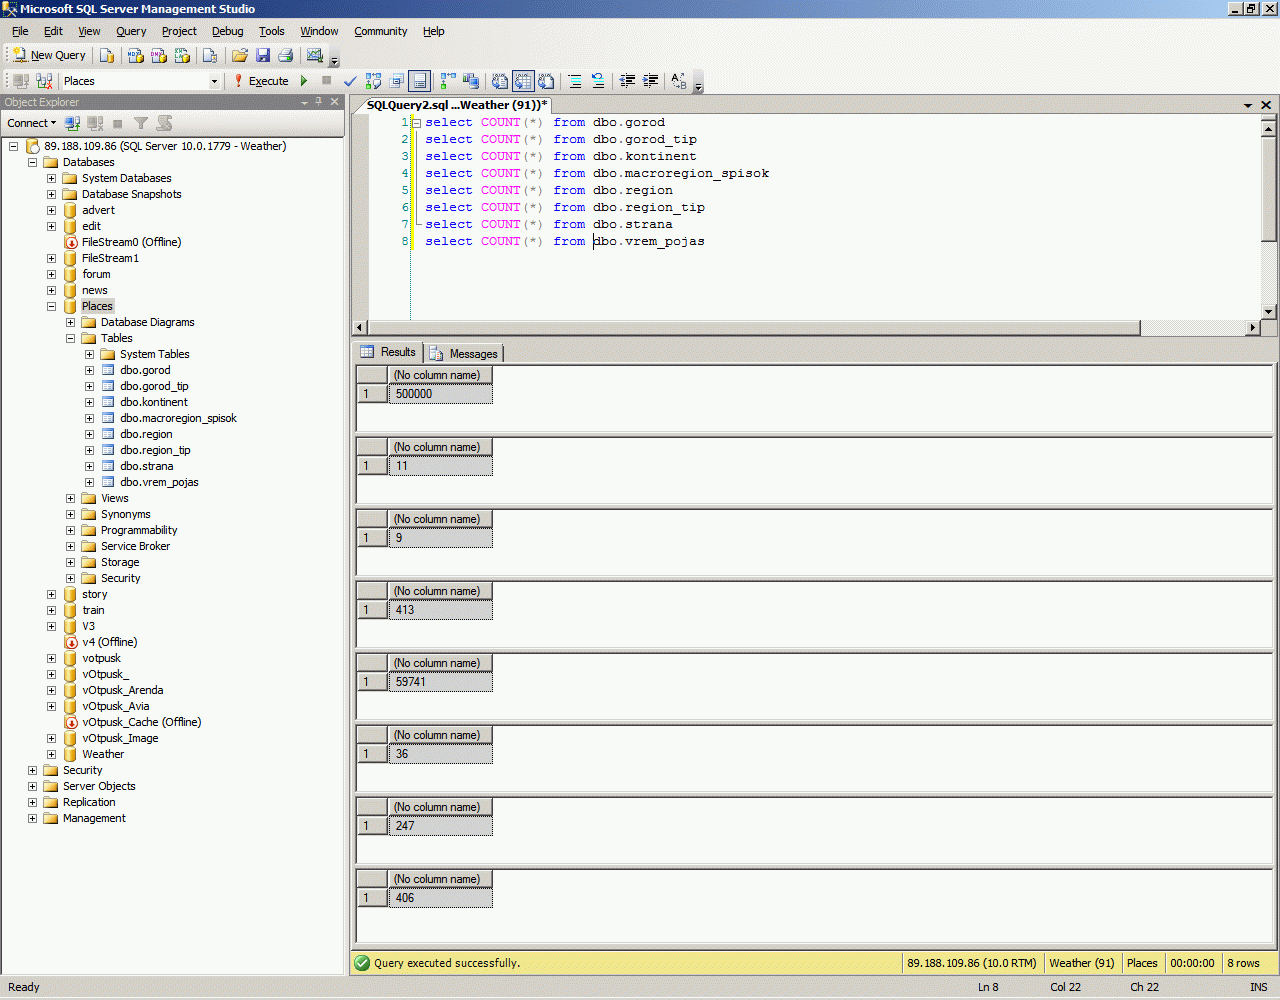
Task: Click the Open File folder icon
Action: (240, 56)
